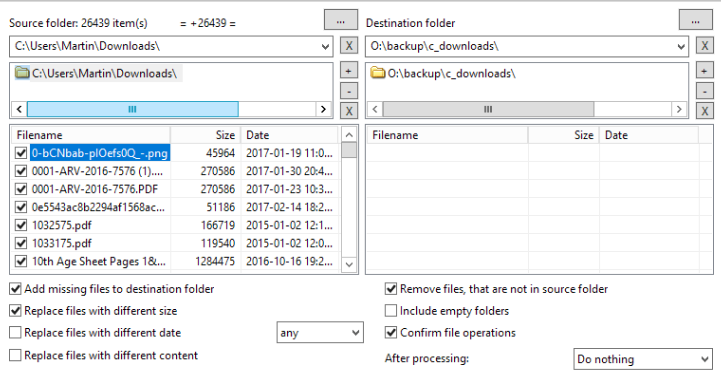721x382 pixels.
Task: Open the After processing Do nothing dropdown
Action: (643, 359)
